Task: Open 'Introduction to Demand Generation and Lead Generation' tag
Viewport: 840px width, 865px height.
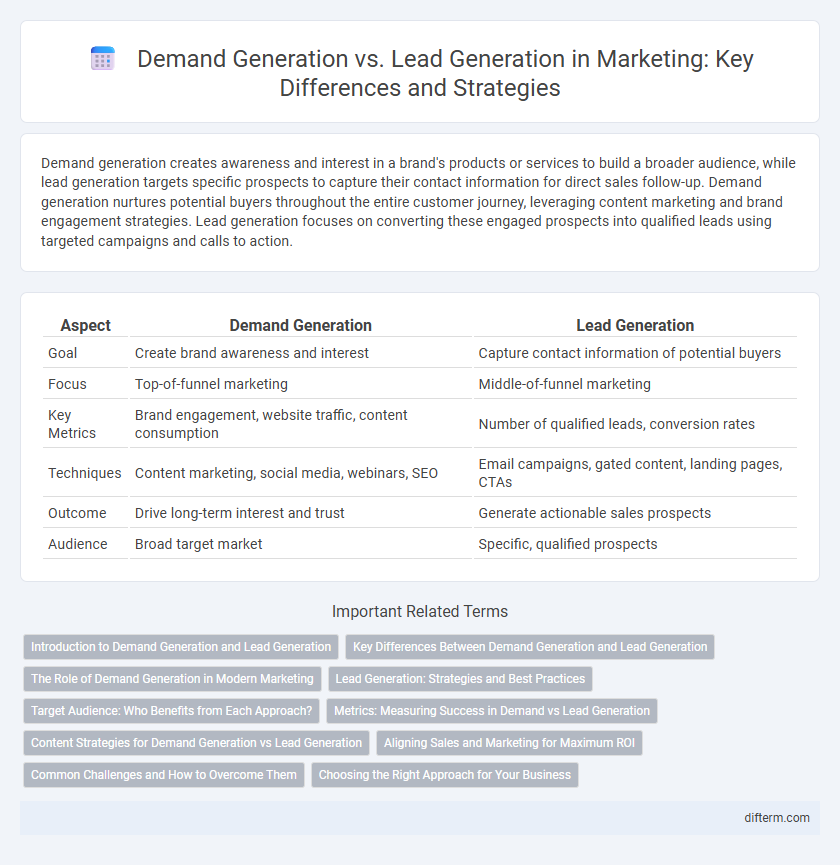Action: [181, 647]
